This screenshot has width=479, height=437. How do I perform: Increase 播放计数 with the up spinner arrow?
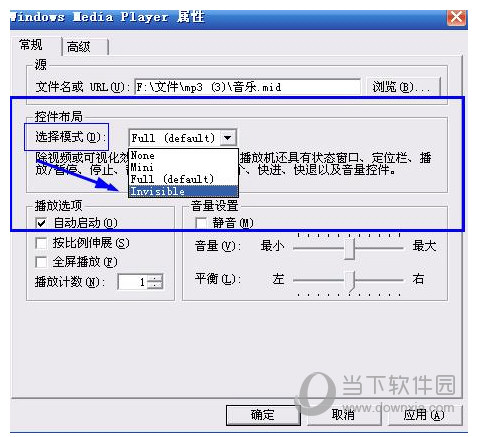155,278
